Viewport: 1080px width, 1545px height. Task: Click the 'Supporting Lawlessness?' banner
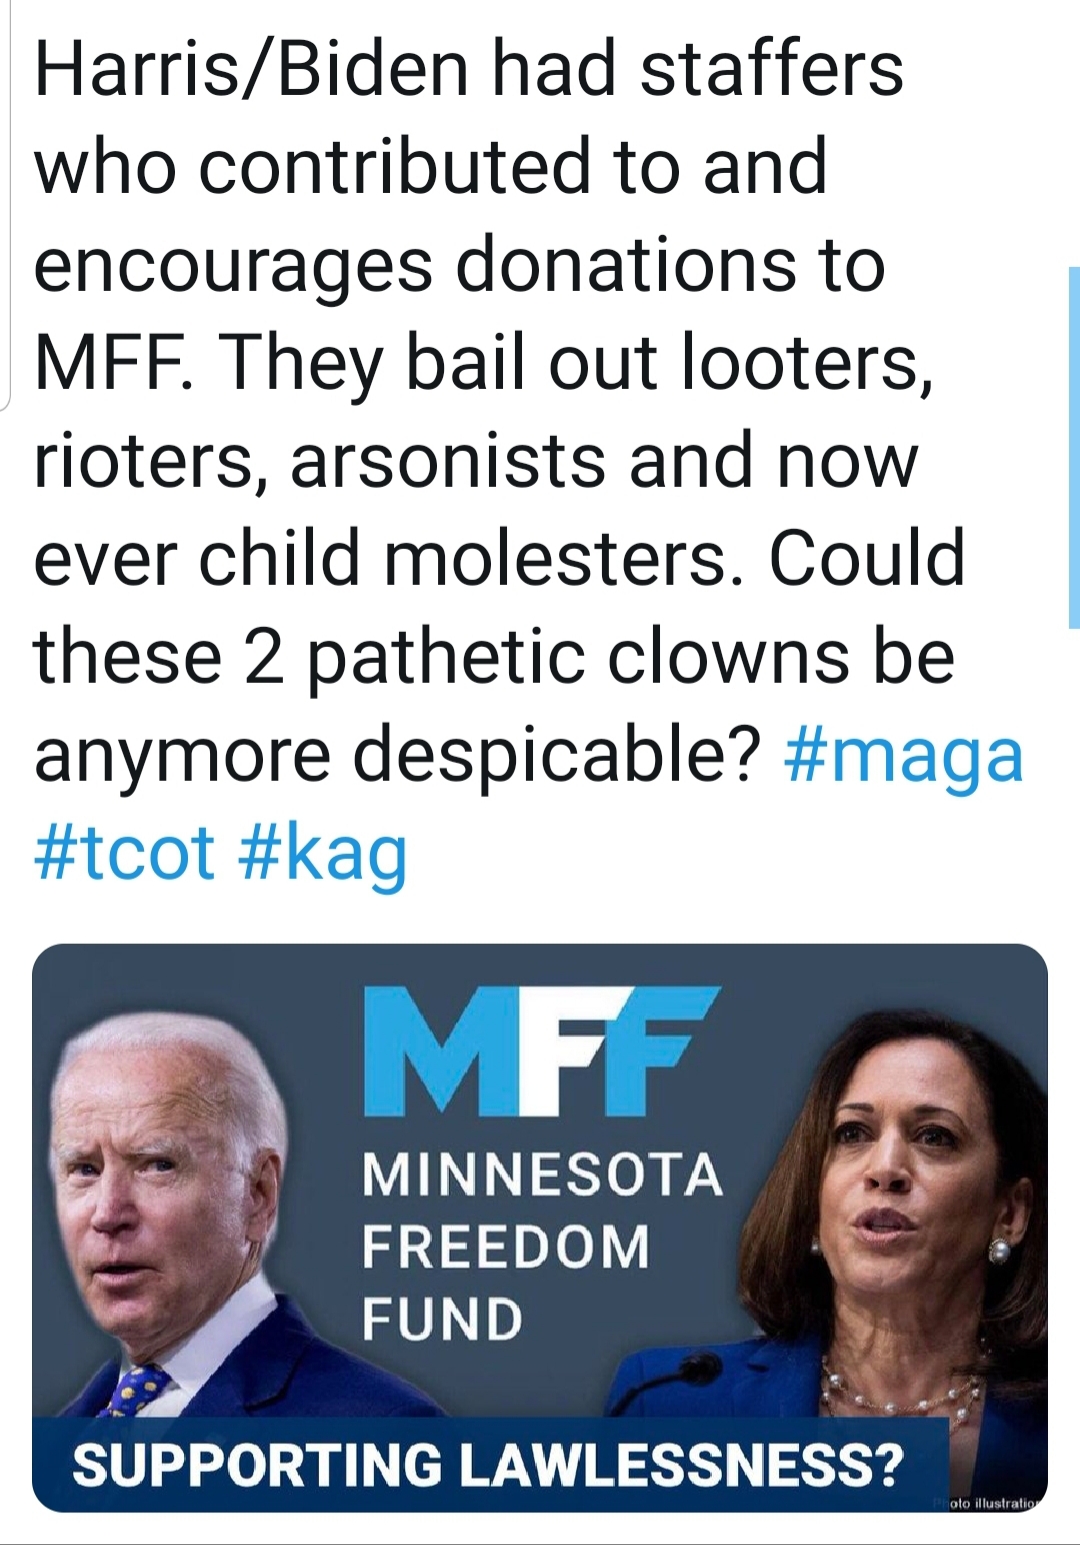[488, 1465]
